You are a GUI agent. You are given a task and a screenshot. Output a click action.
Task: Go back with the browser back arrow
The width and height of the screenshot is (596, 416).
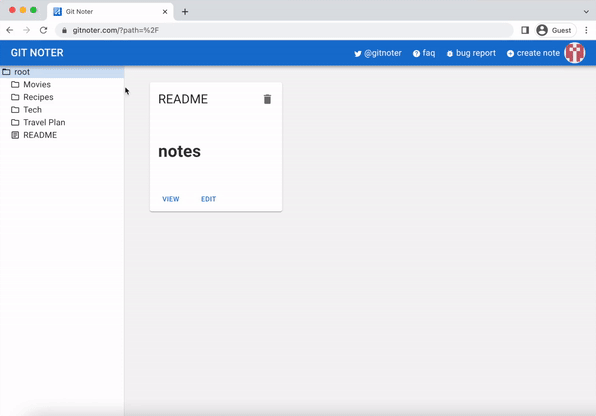10,30
